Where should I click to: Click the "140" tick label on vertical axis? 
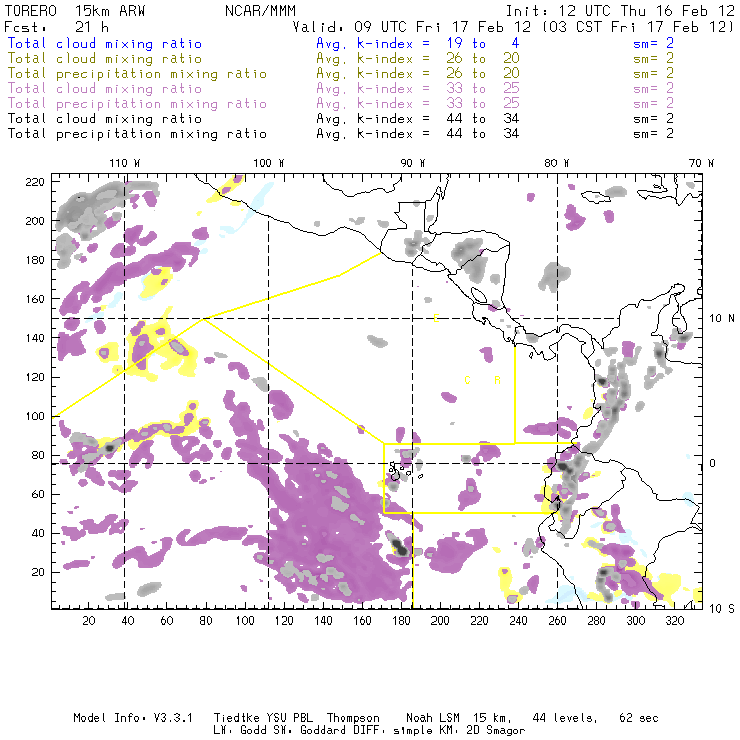click(x=34, y=338)
